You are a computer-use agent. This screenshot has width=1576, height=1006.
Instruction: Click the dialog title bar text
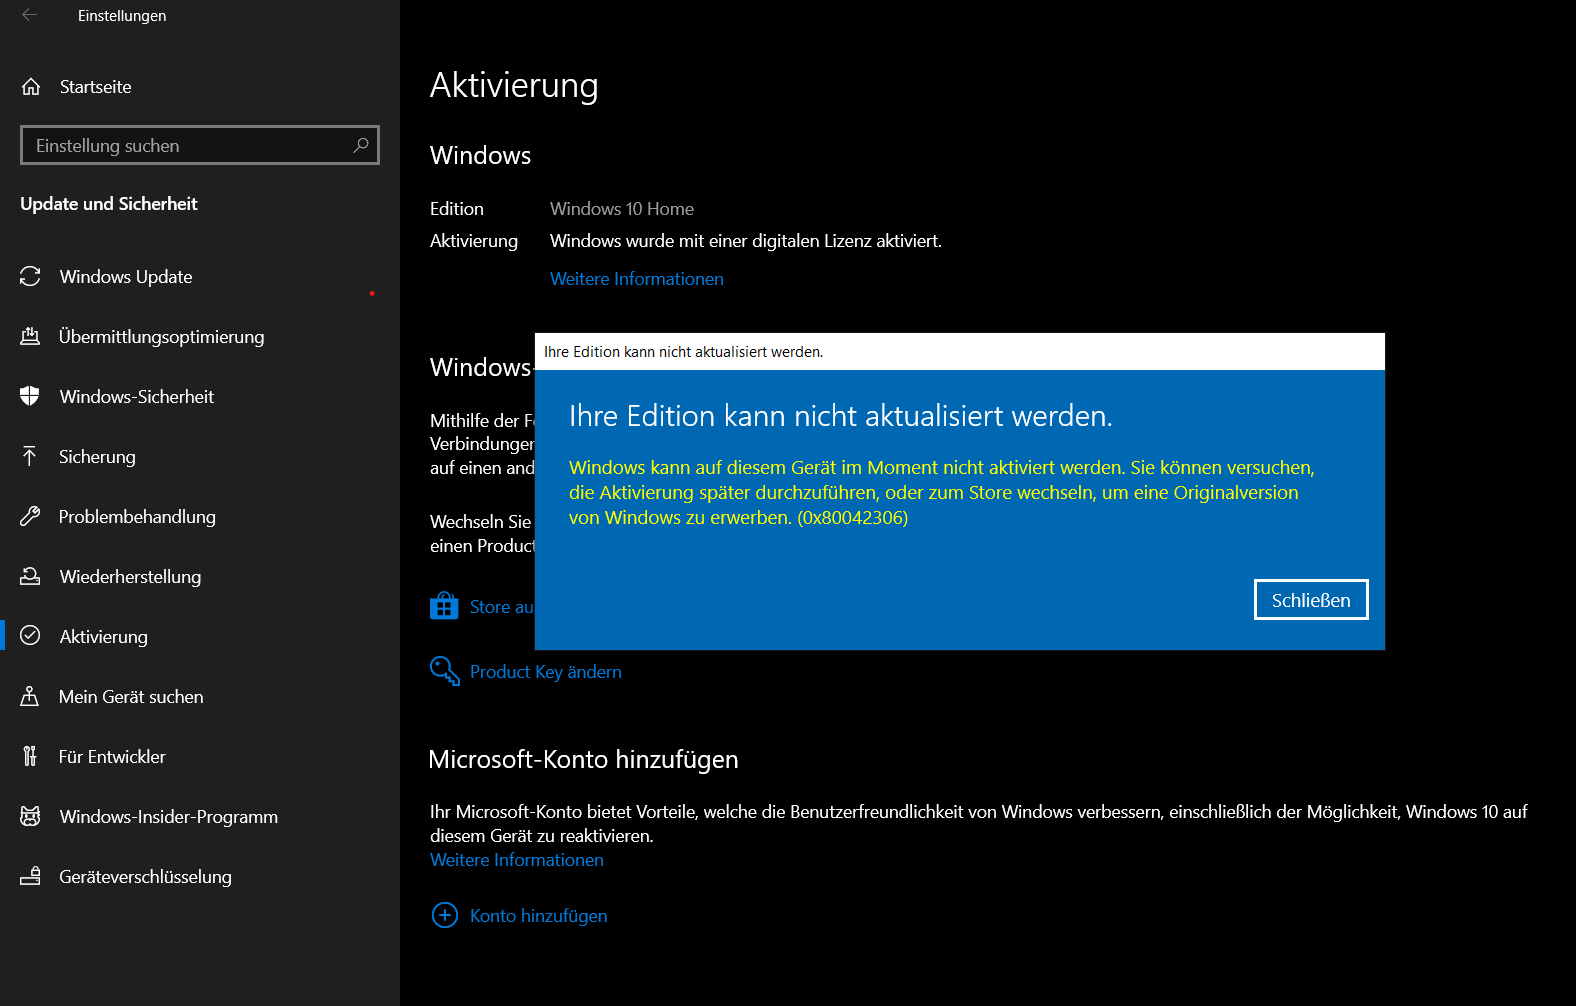pyautogui.click(x=684, y=352)
